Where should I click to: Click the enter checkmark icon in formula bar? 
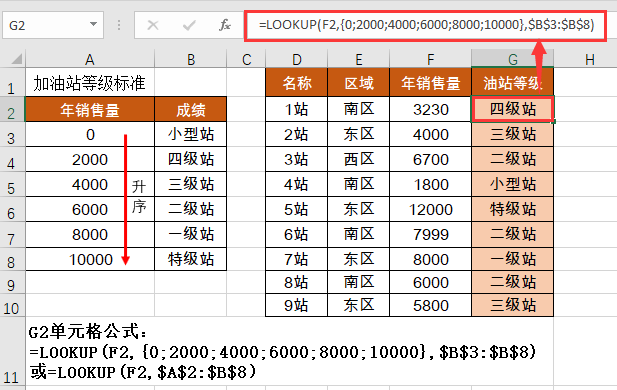tap(189, 26)
